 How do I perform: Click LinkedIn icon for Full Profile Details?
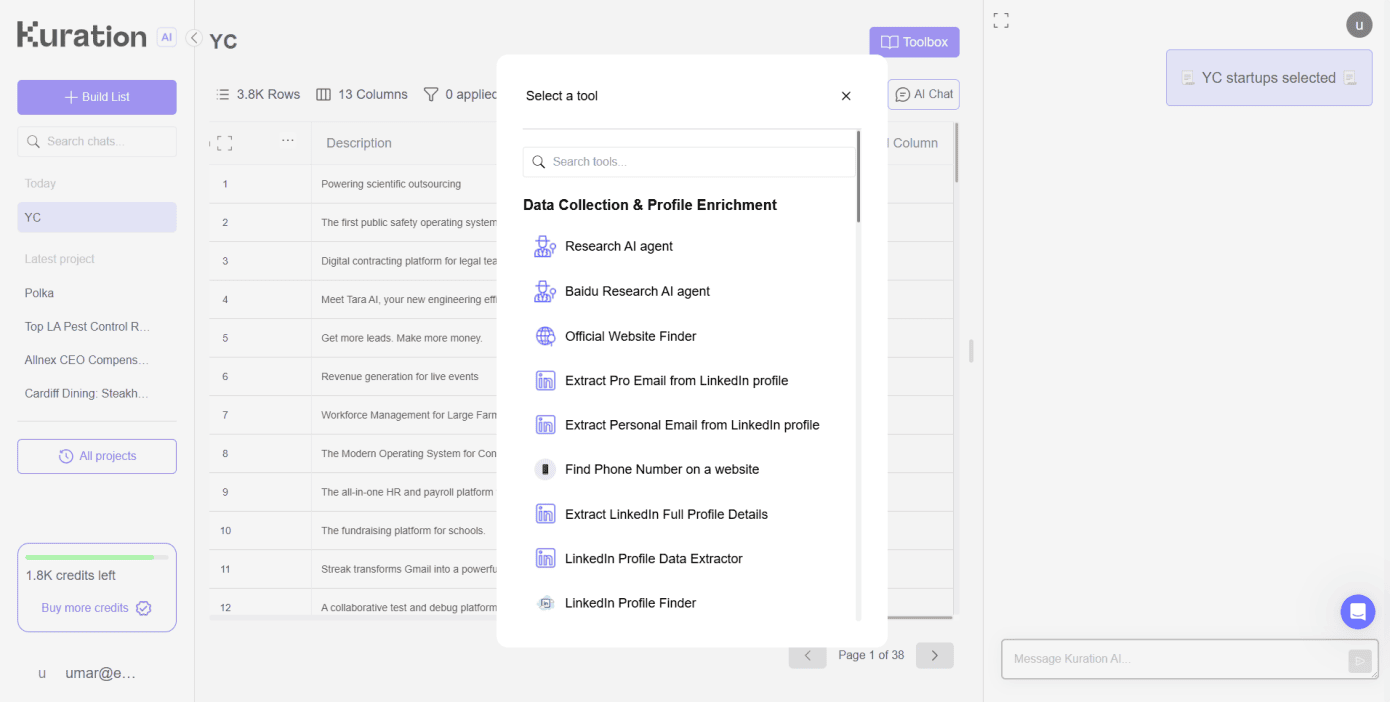[x=545, y=514]
